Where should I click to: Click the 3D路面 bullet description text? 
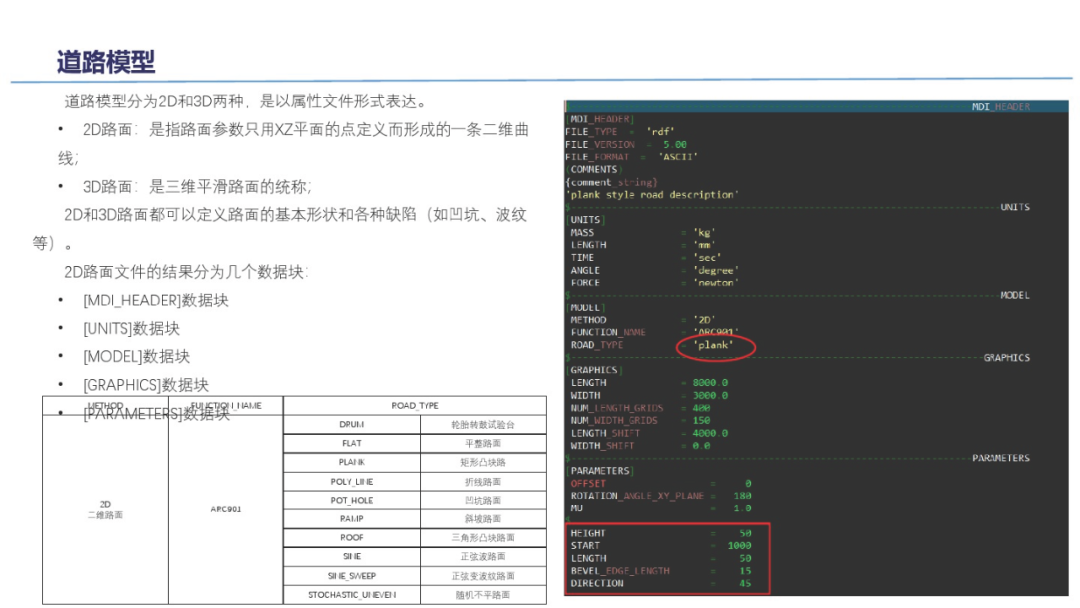click(x=197, y=186)
